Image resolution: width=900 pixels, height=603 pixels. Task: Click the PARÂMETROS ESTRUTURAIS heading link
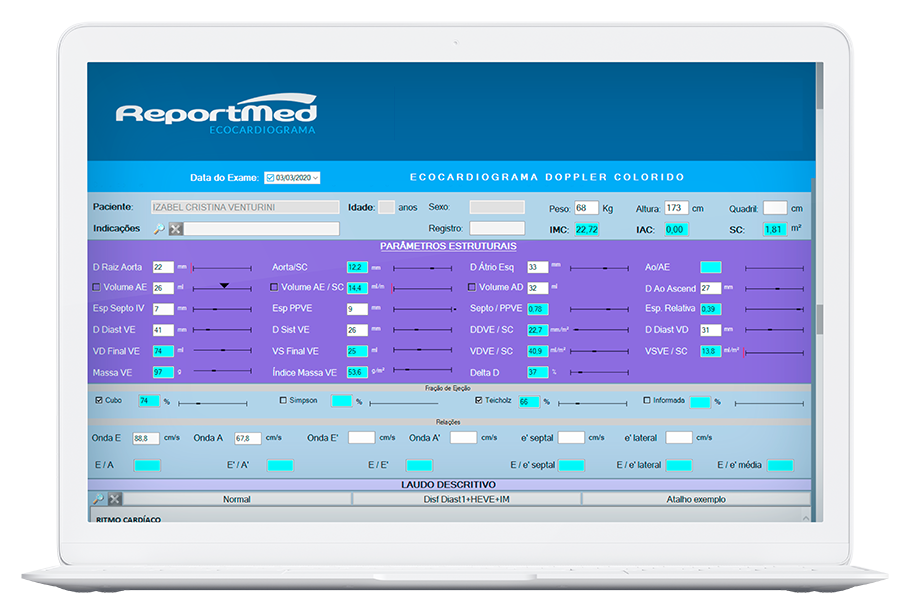click(448, 246)
